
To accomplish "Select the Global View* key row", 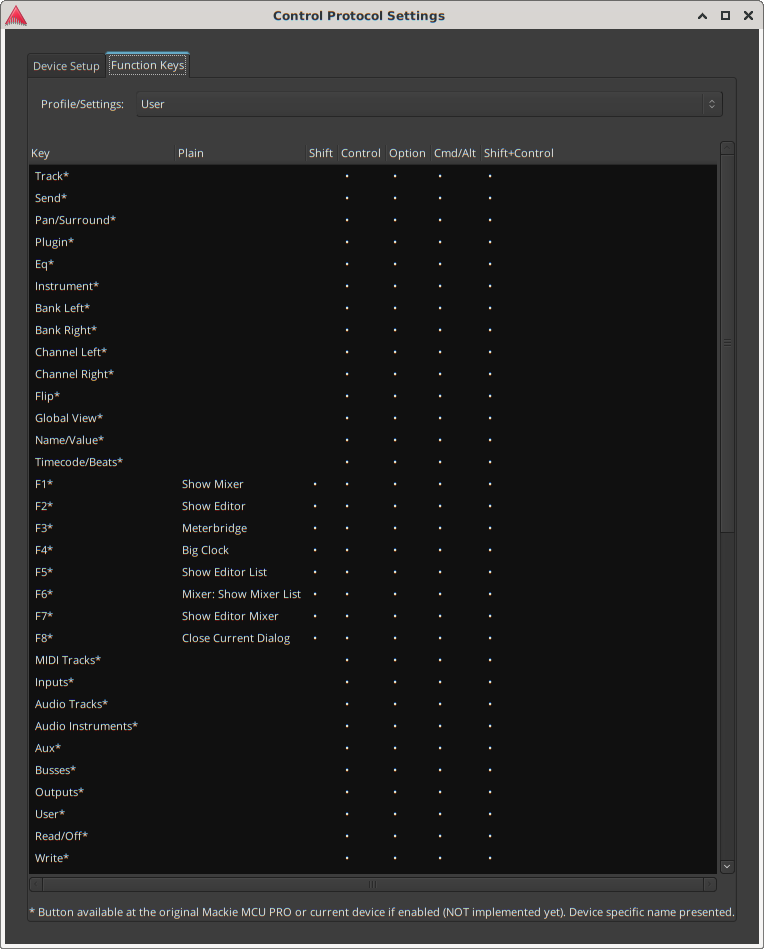I will click(69, 418).
